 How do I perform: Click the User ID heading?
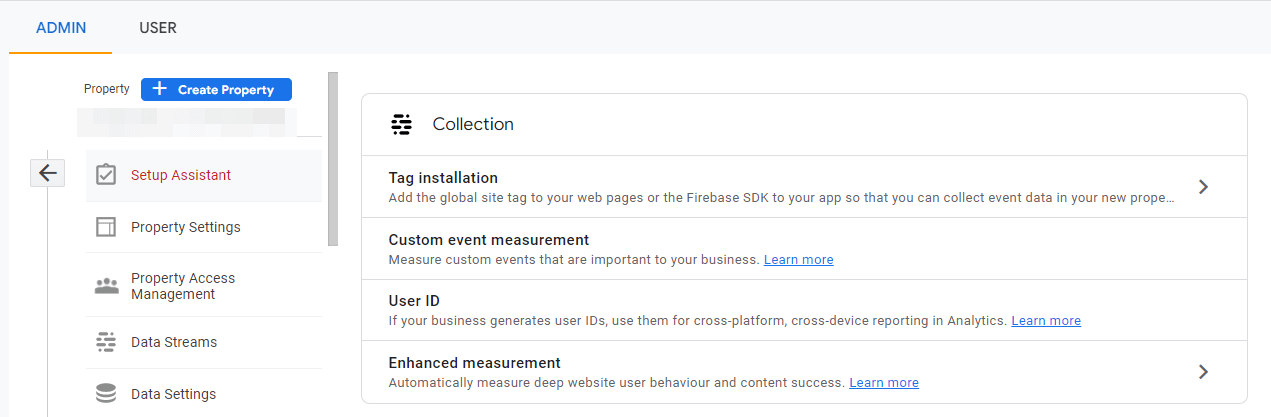(x=414, y=301)
